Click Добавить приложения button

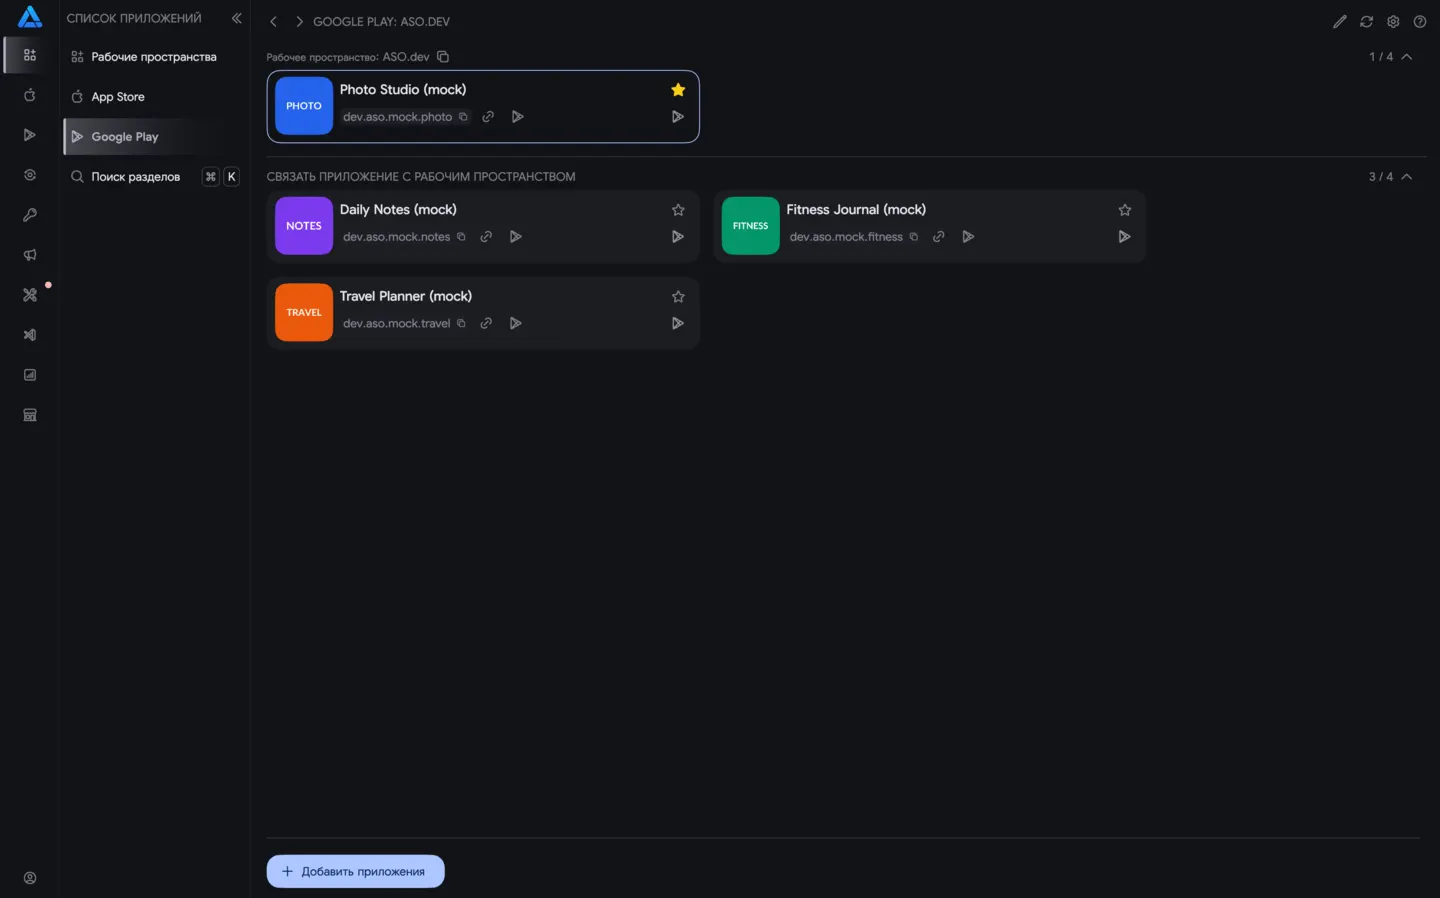[355, 871]
